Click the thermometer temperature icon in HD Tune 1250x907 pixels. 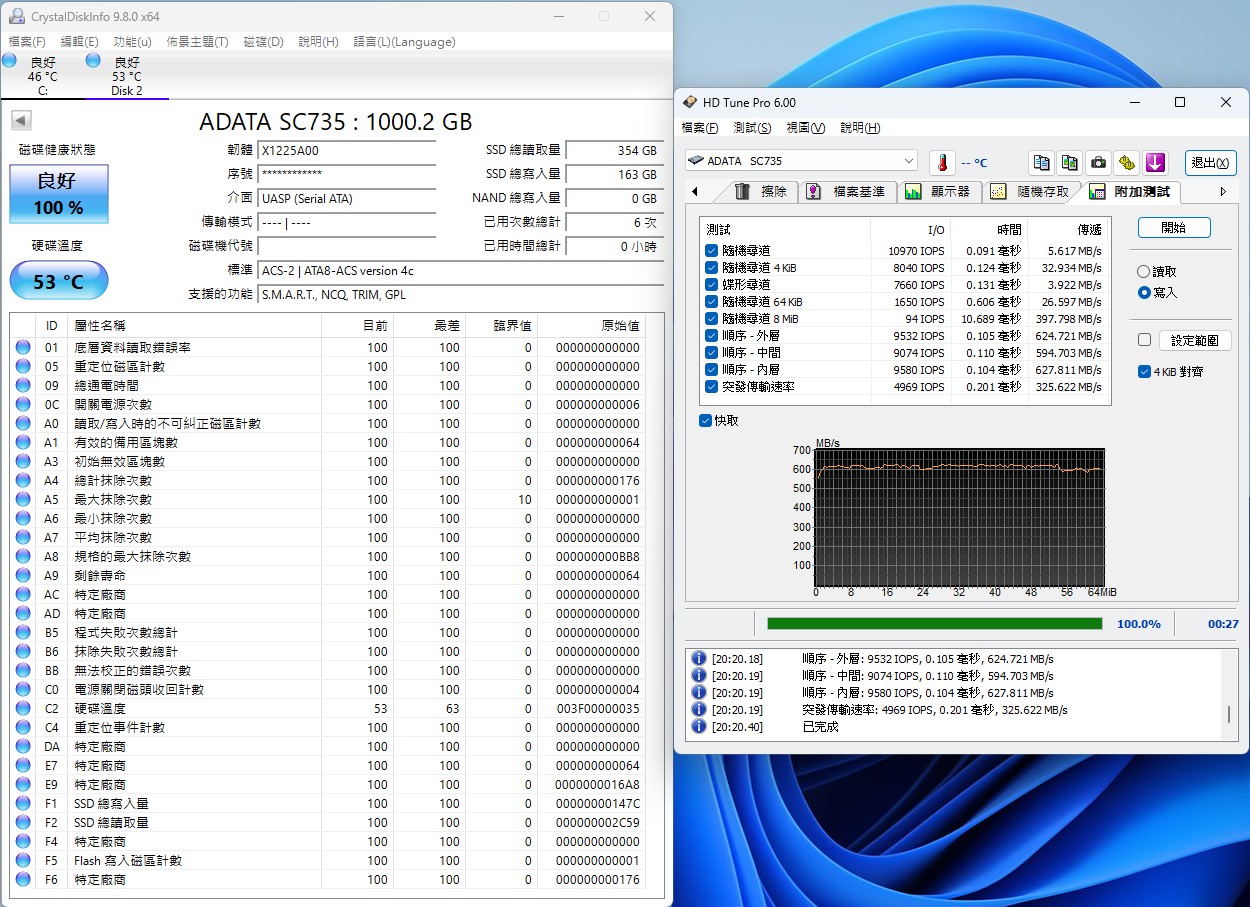click(x=942, y=162)
